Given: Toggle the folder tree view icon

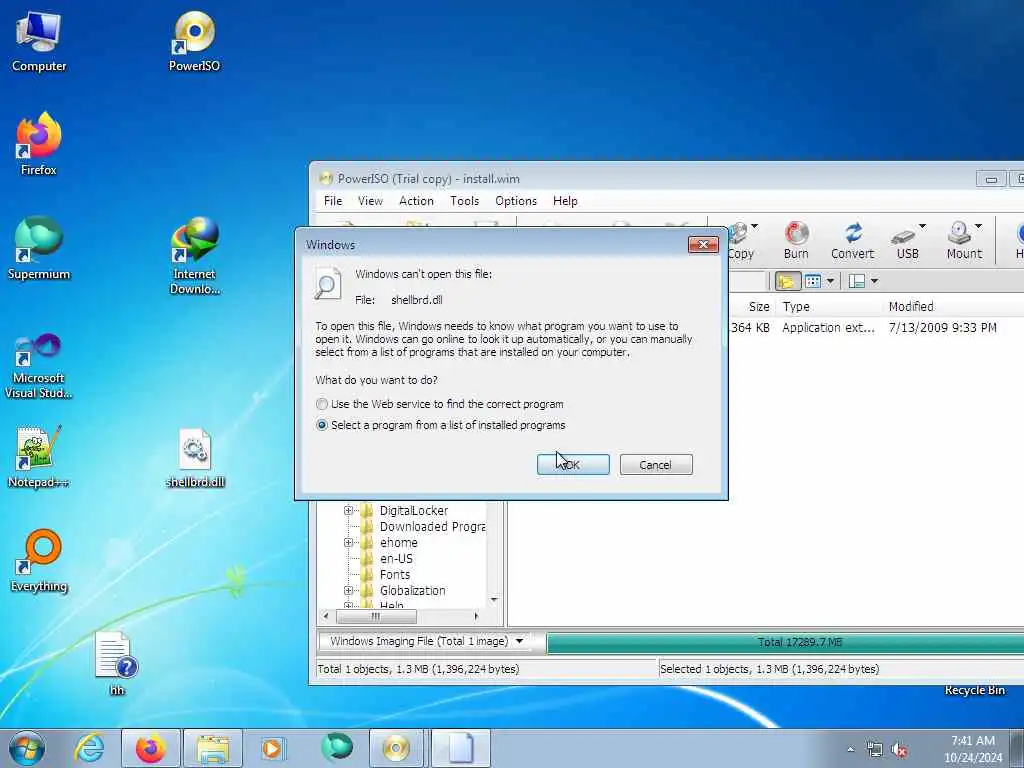Looking at the screenshot, I should 787,281.
